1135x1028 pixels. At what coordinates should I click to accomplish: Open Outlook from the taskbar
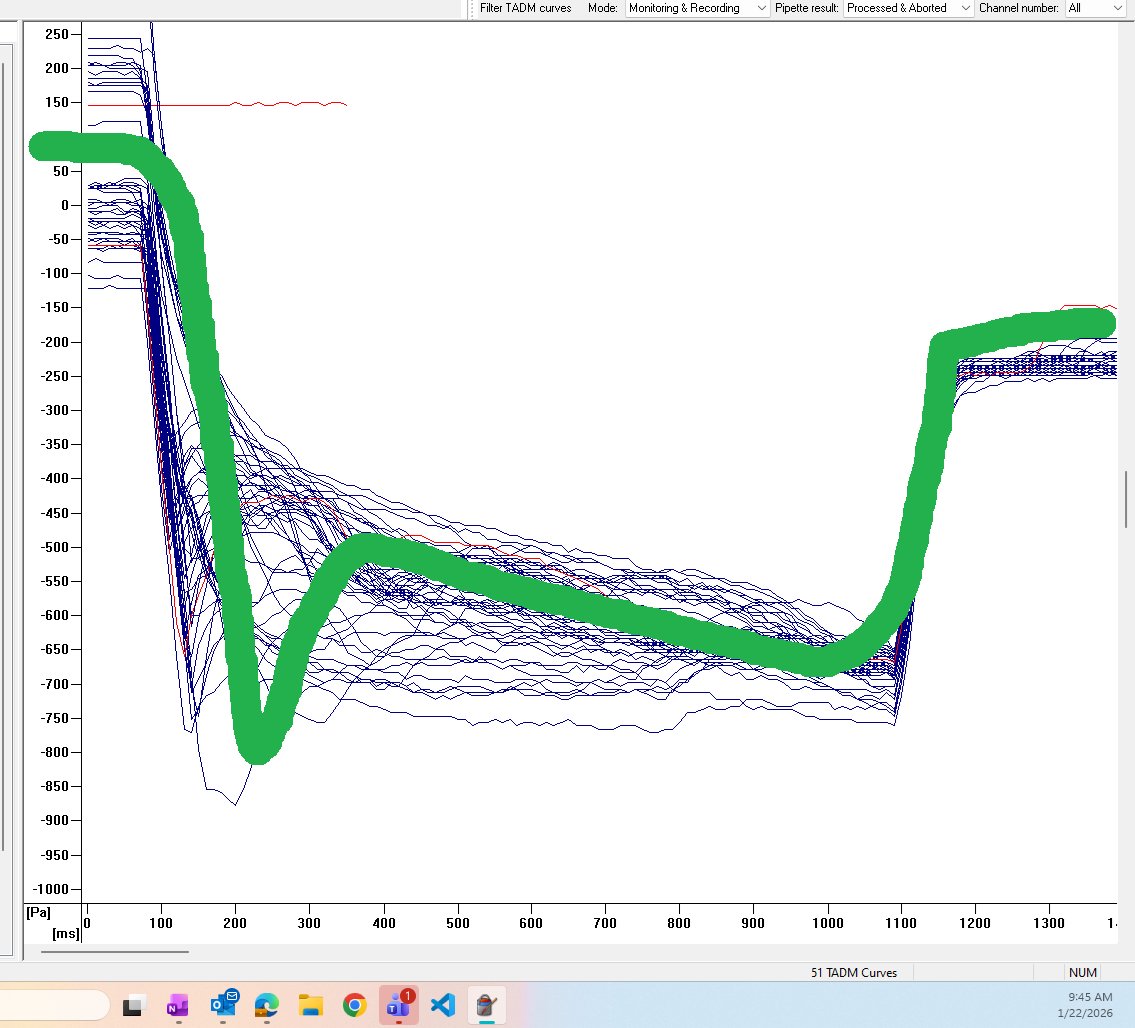pyautogui.click(x=223, y=1005)
